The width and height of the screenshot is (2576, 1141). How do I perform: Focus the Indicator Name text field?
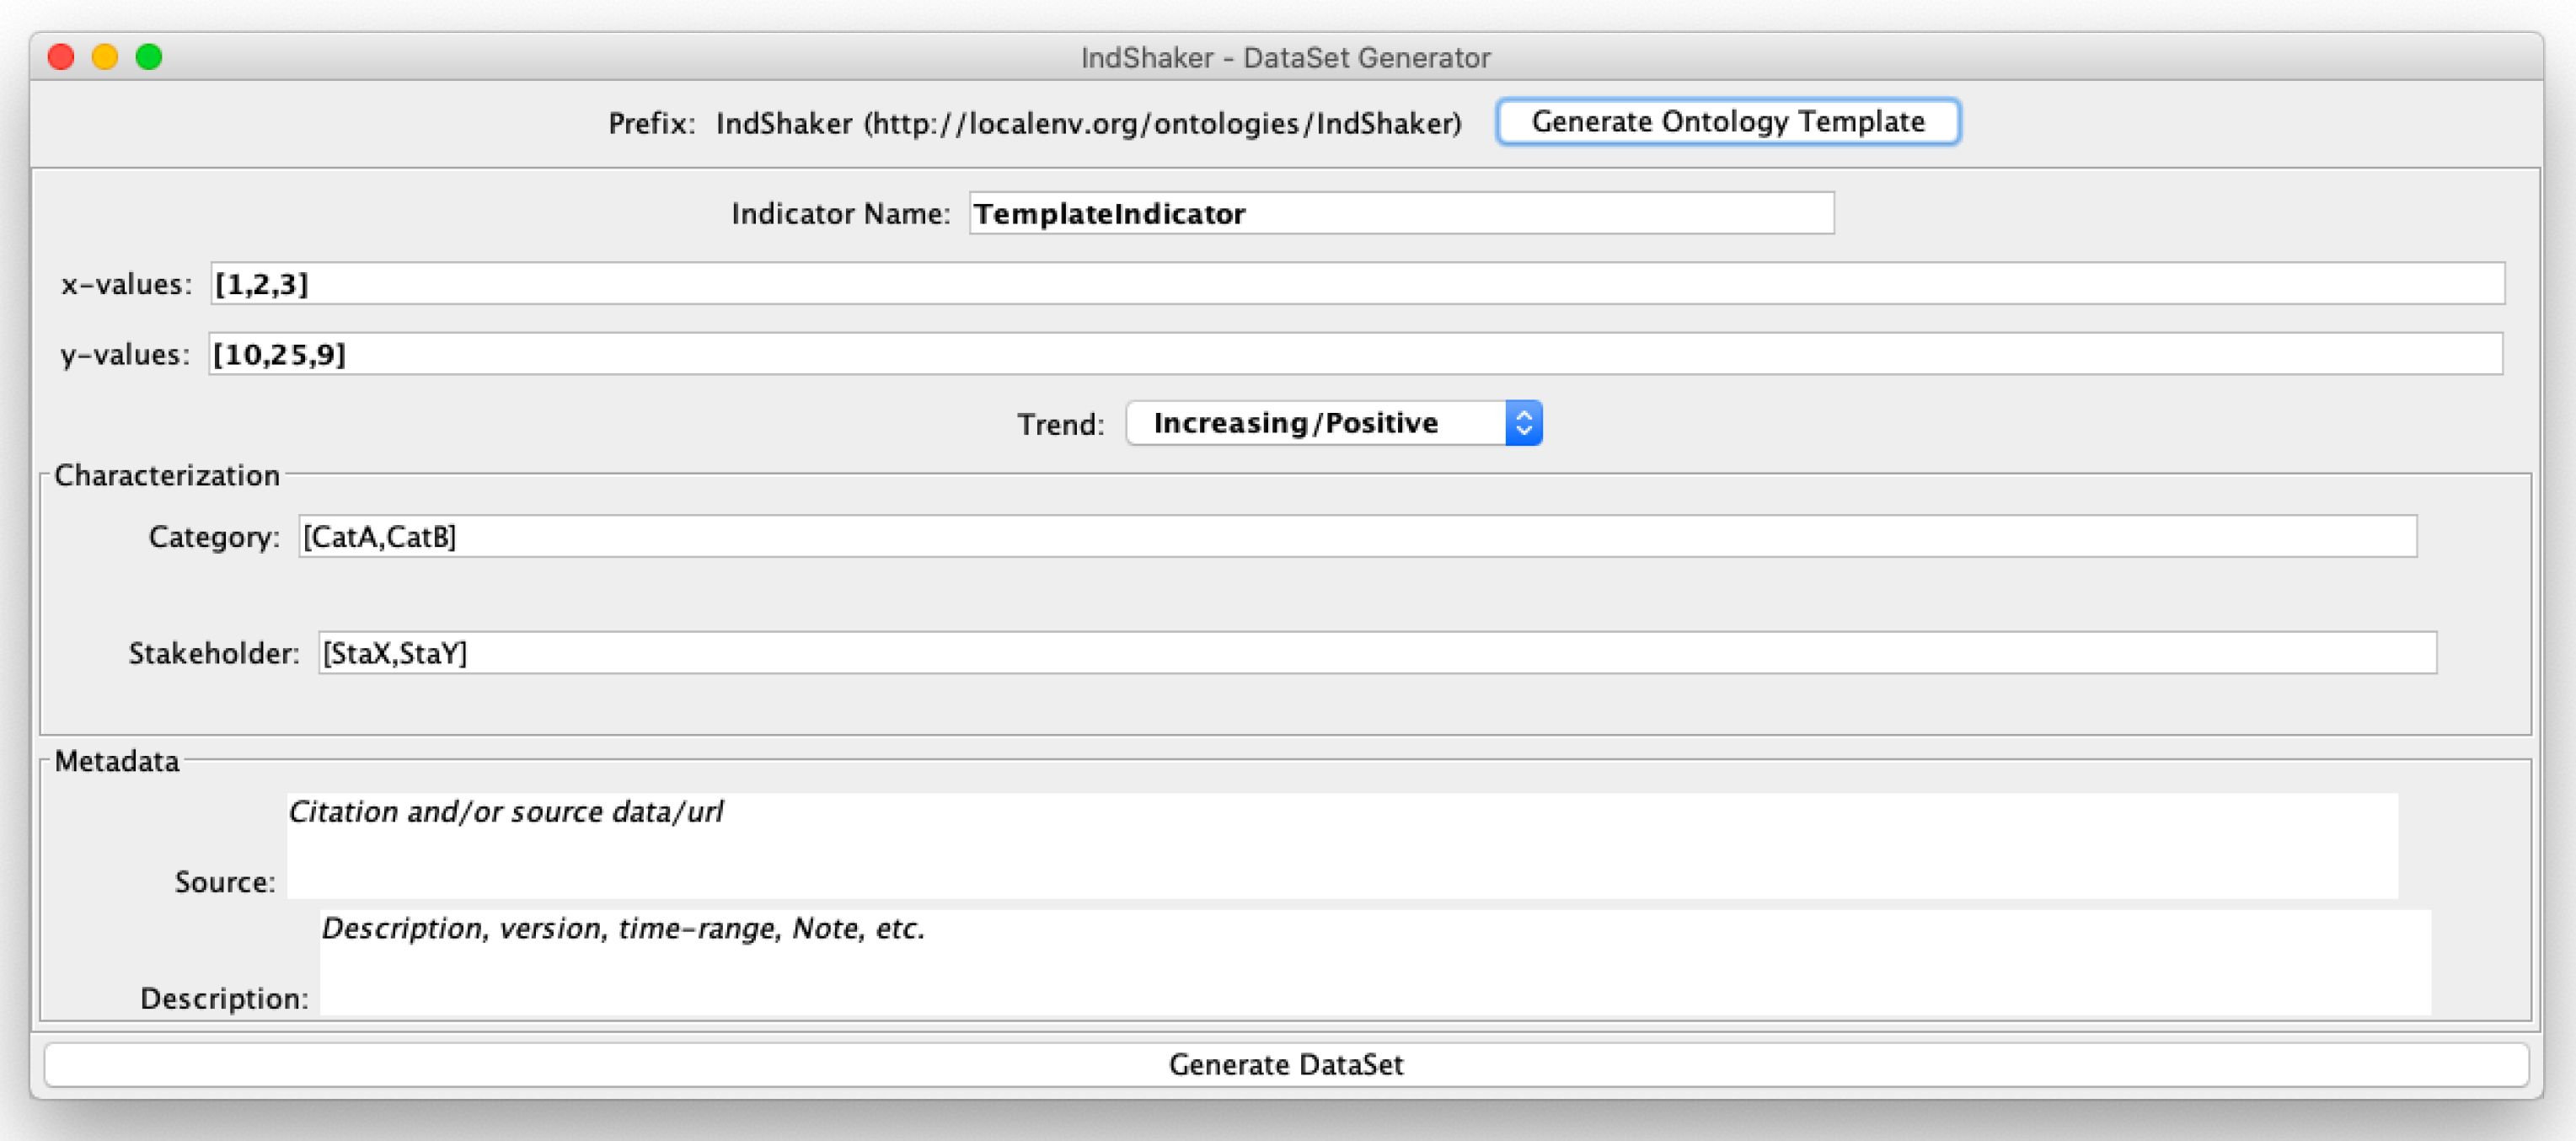tap(1400, 213)
